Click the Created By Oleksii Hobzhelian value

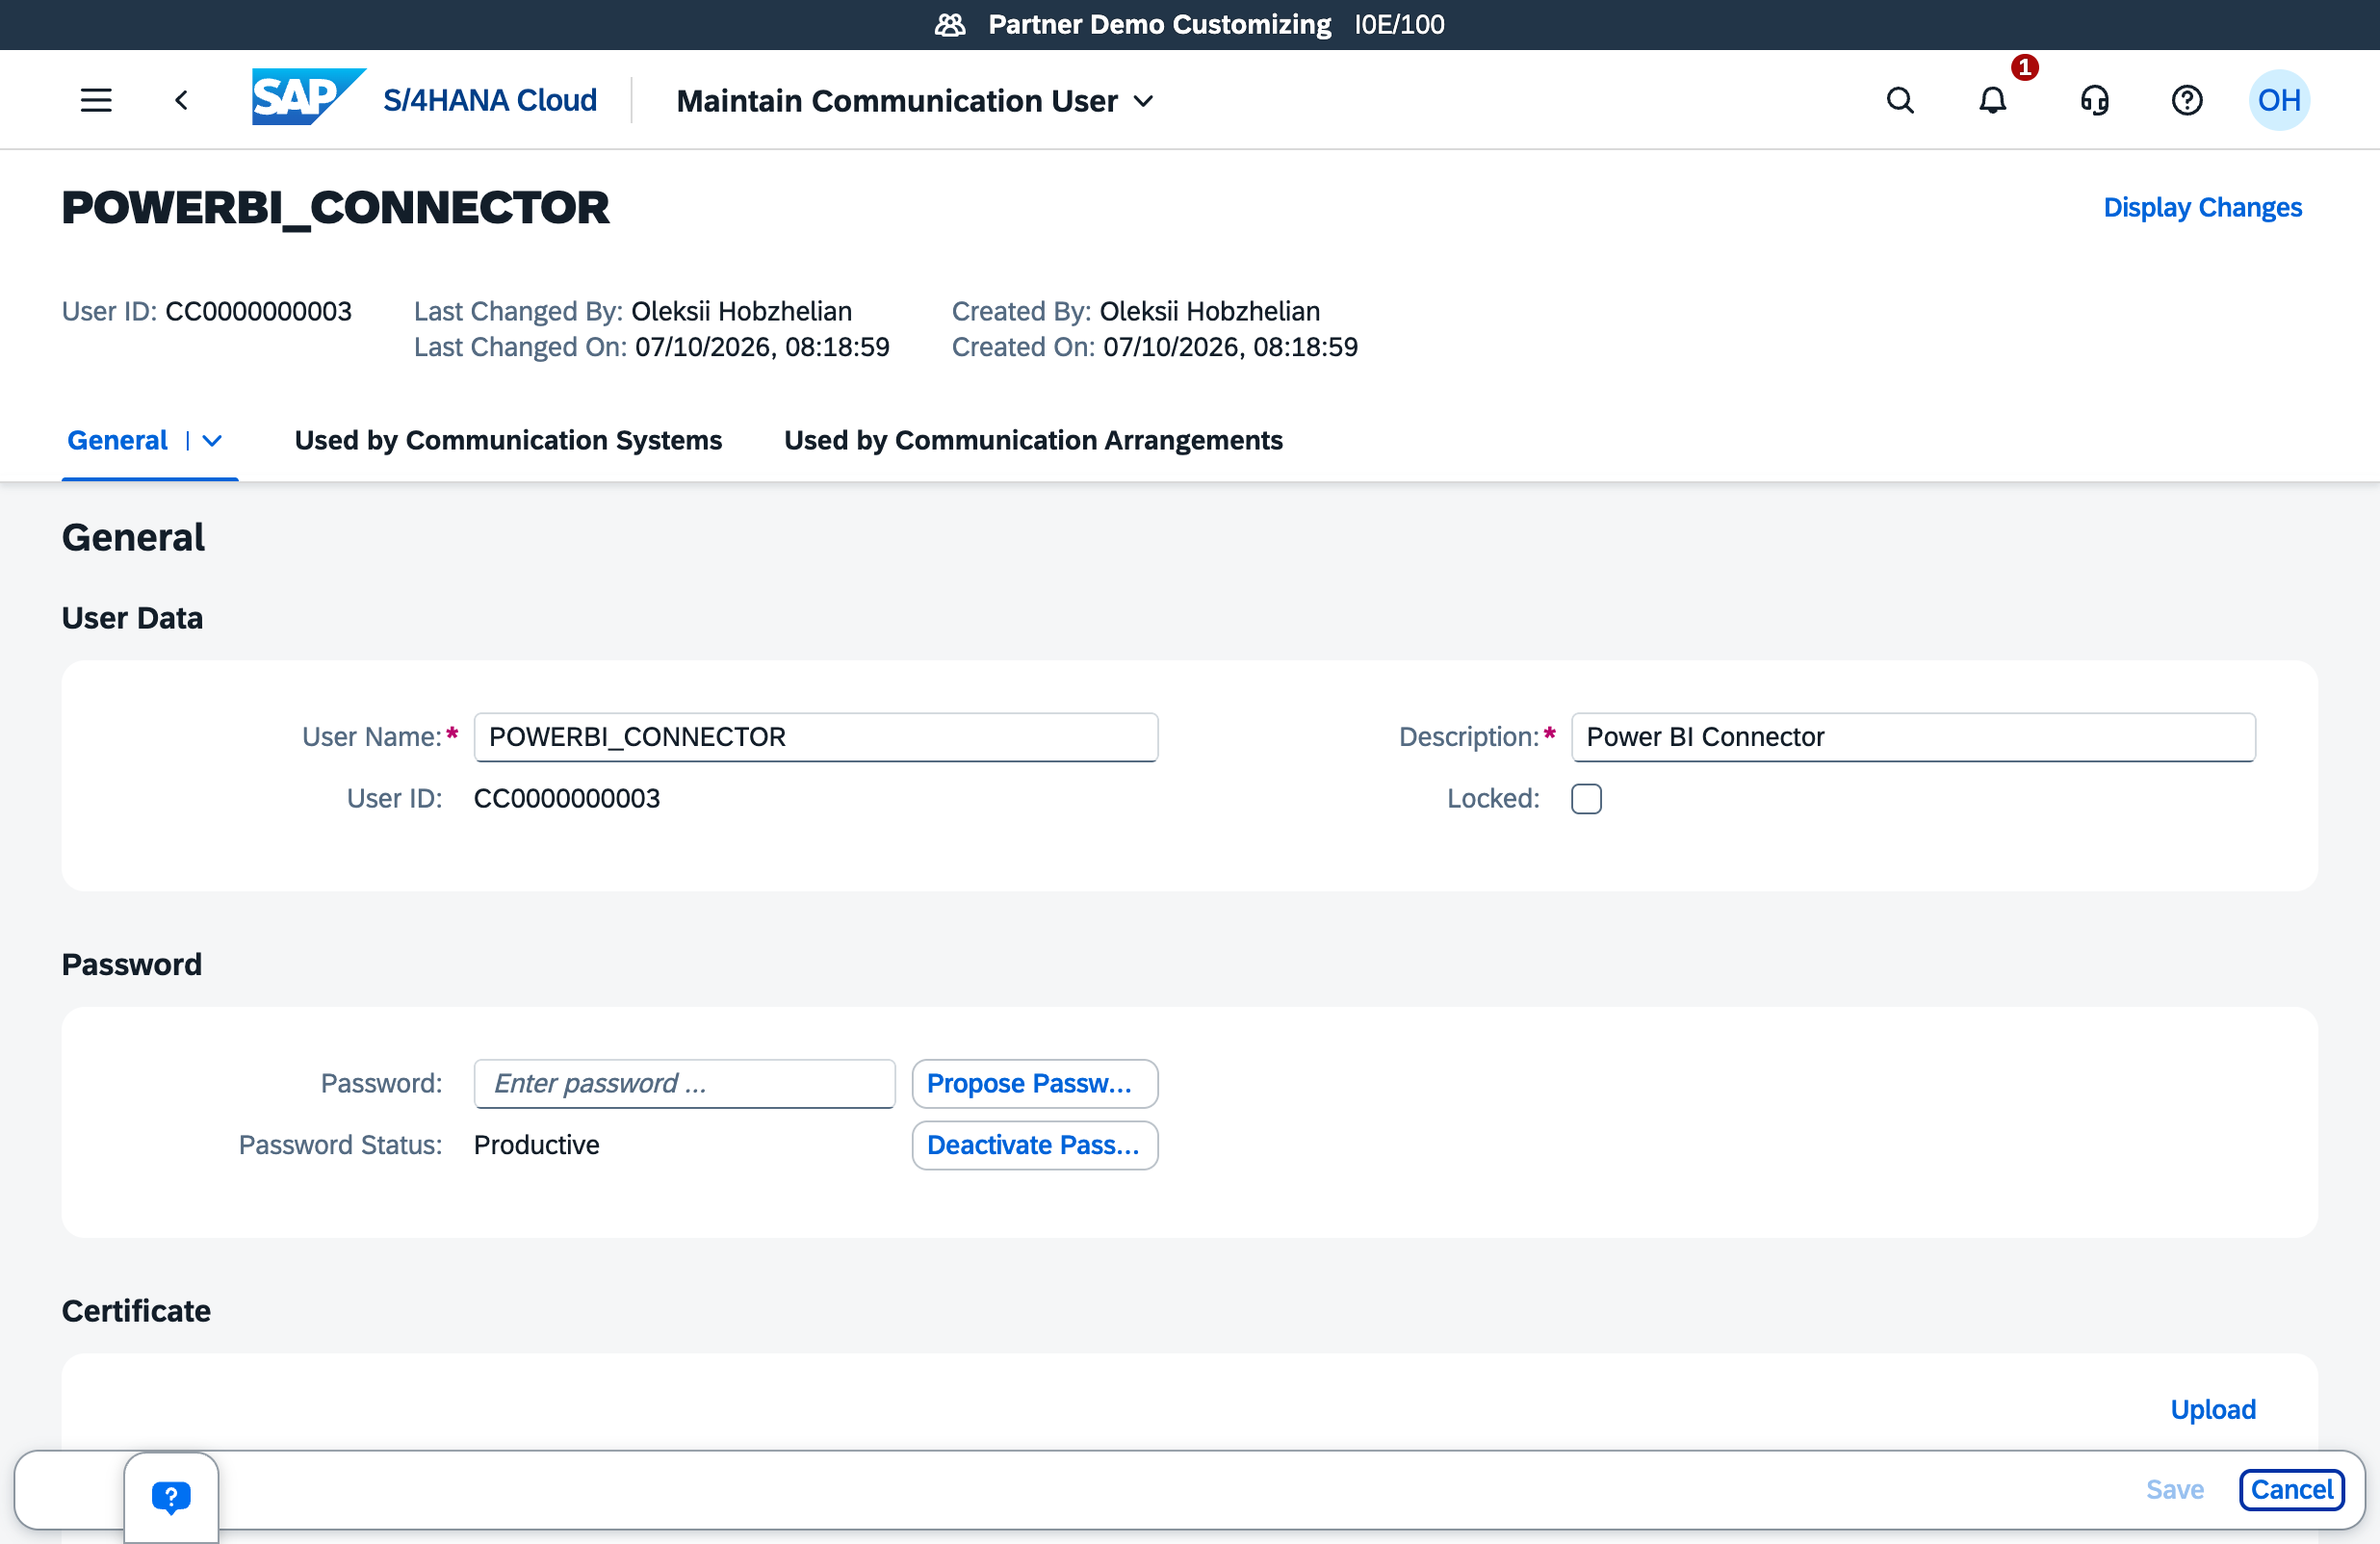(x=1209, y=311)
